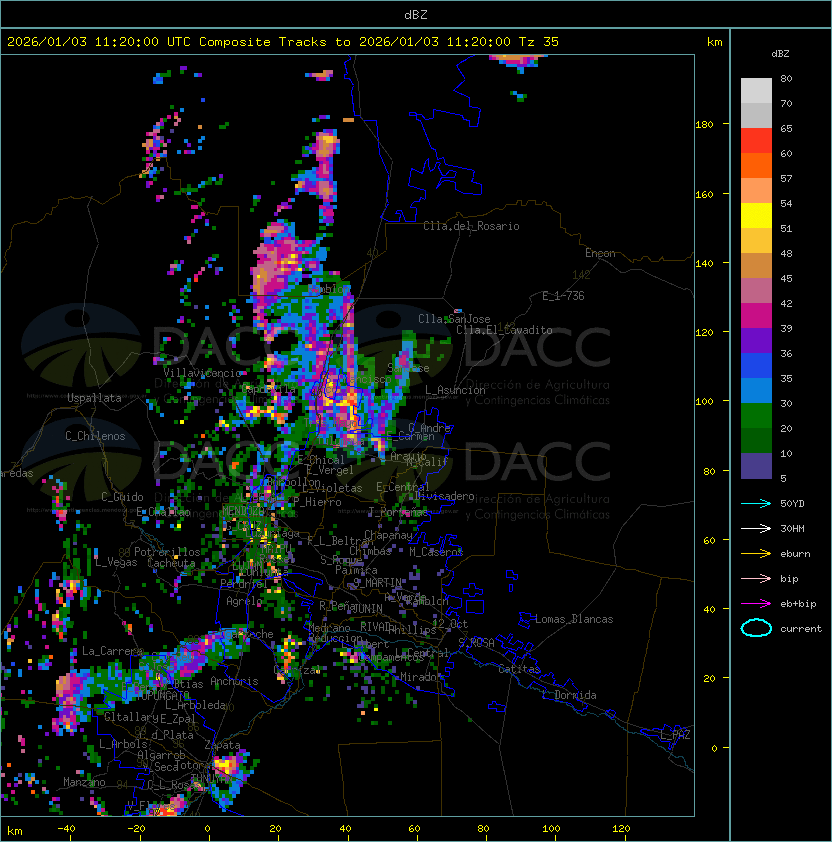The height and width of the screenshot is (842, 832).
Task: Select the light gray top swatch of dBZ scale
Action: tap(756, 90)
